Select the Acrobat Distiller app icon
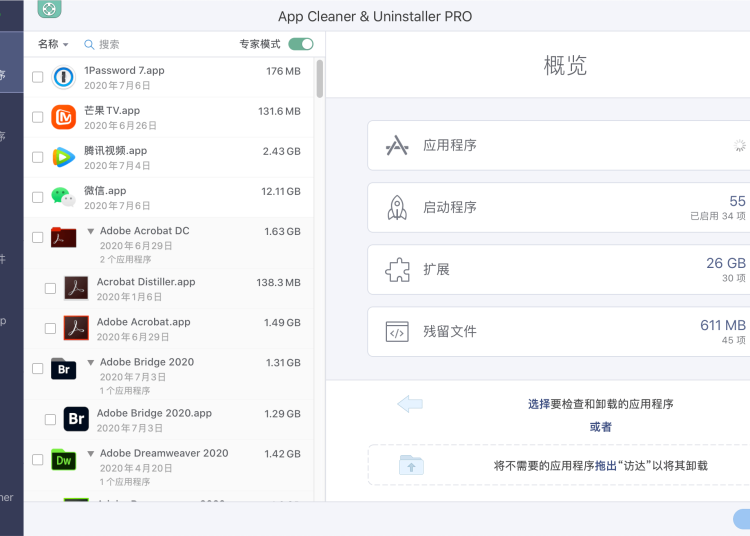Screen dimensions: 750x536 coord(76,288)
